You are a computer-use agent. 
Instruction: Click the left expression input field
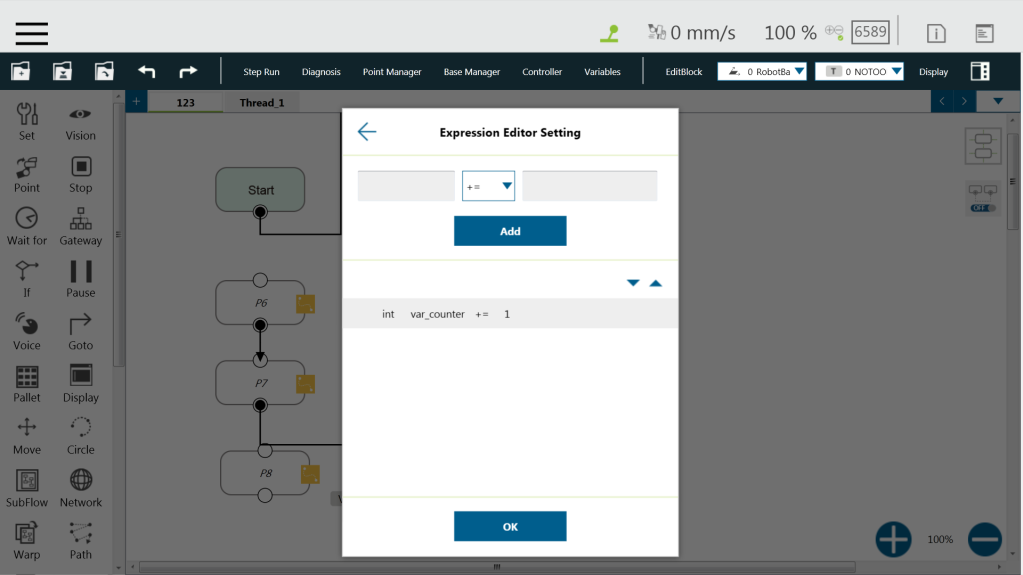click(x=406, y=186)
